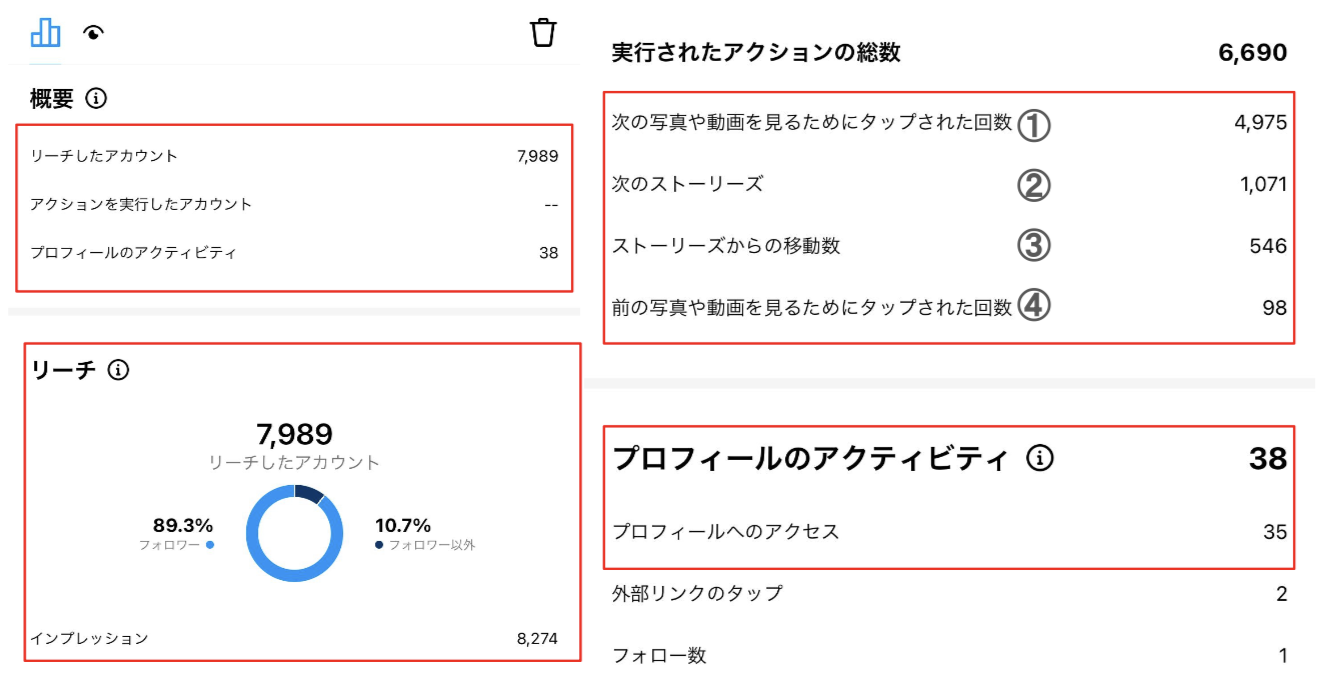1324x685 pixels.
Task: Click the circled number 4 marker
Action: click(1034, 306)
